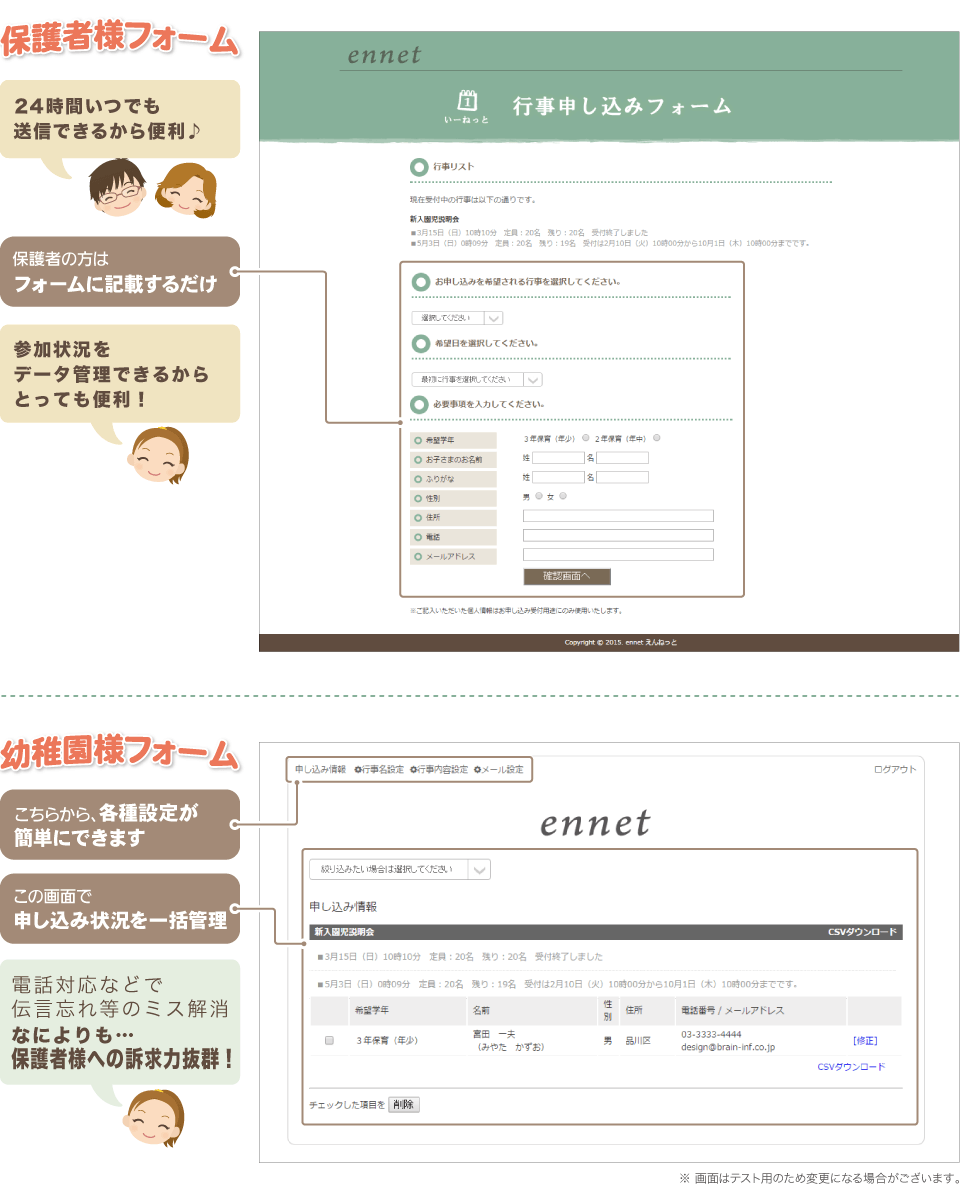Click the ふりがな 名 input field

coord(622,477)
